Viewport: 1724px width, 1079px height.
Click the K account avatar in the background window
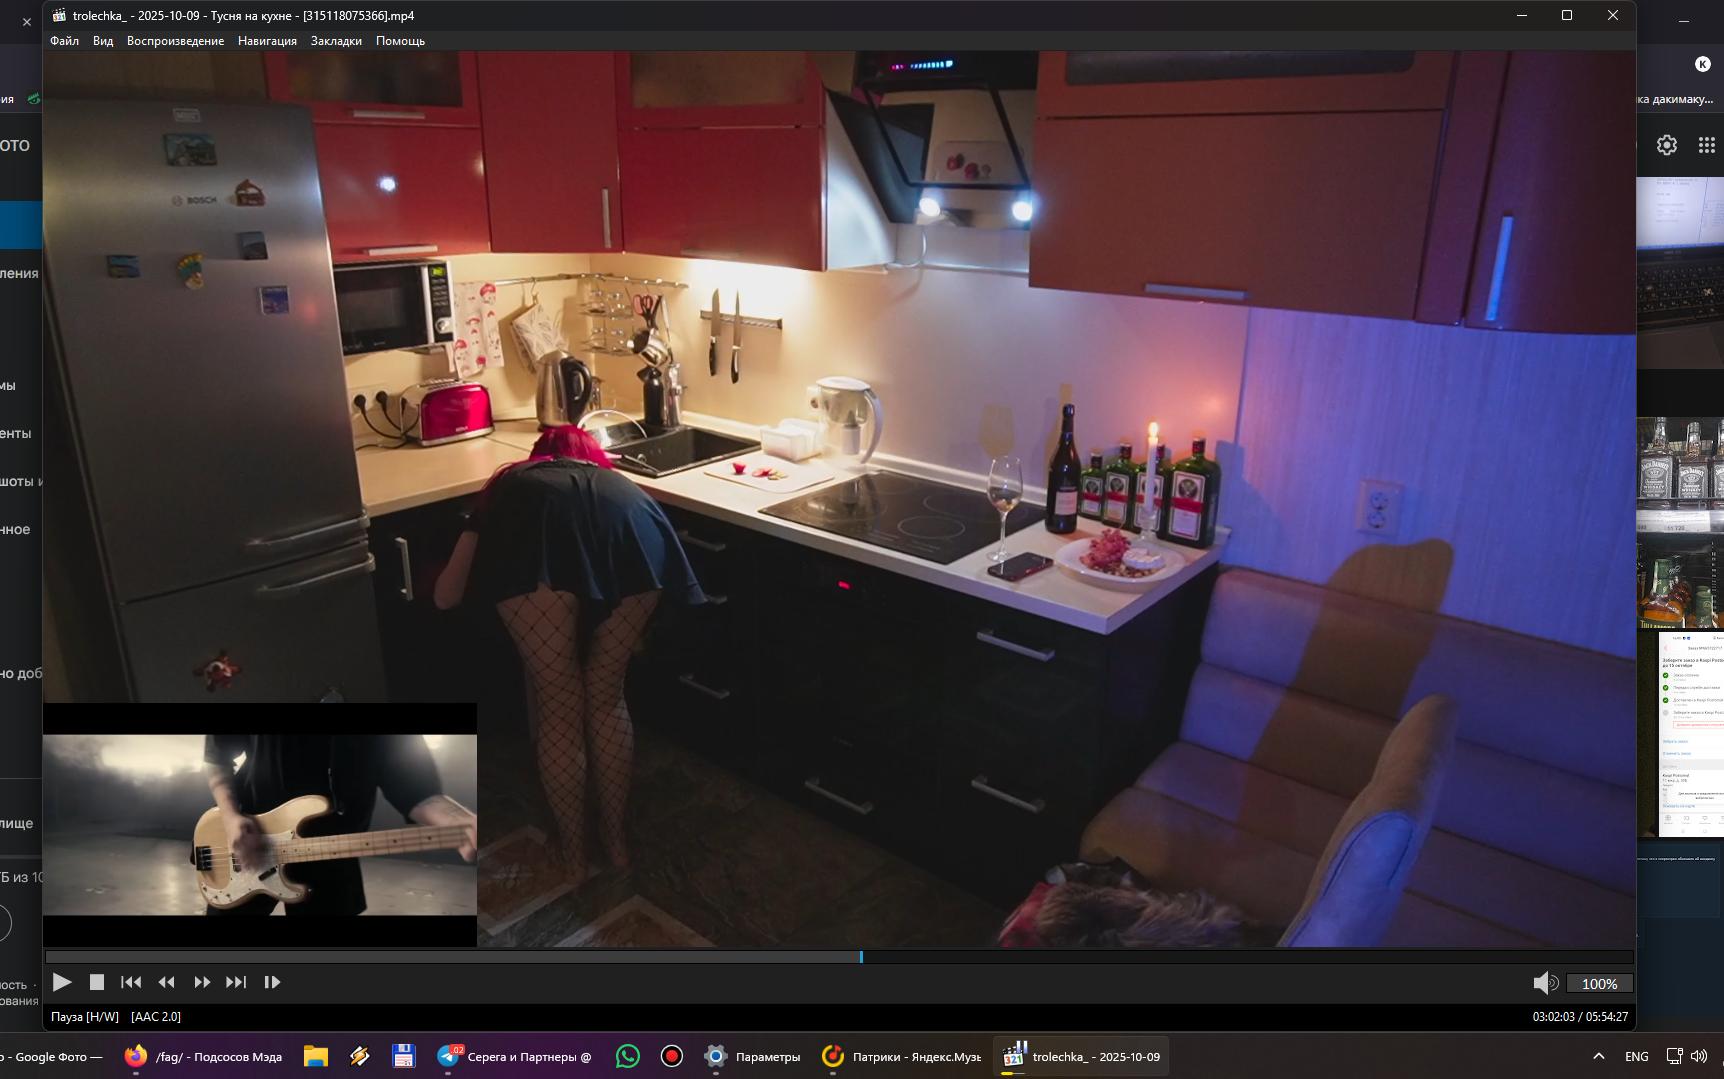click(x=1703, y=64)
